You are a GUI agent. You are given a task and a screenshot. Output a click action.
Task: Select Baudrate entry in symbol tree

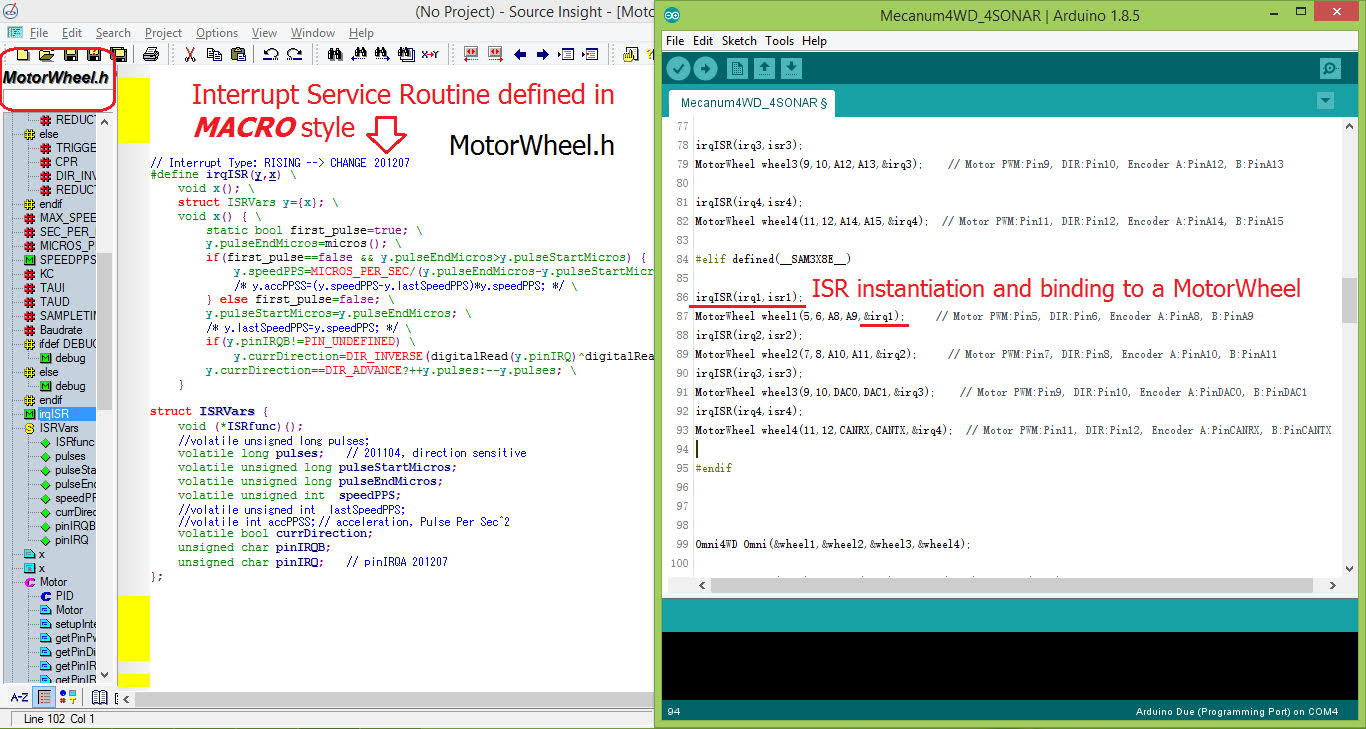[x=61, y=330]
